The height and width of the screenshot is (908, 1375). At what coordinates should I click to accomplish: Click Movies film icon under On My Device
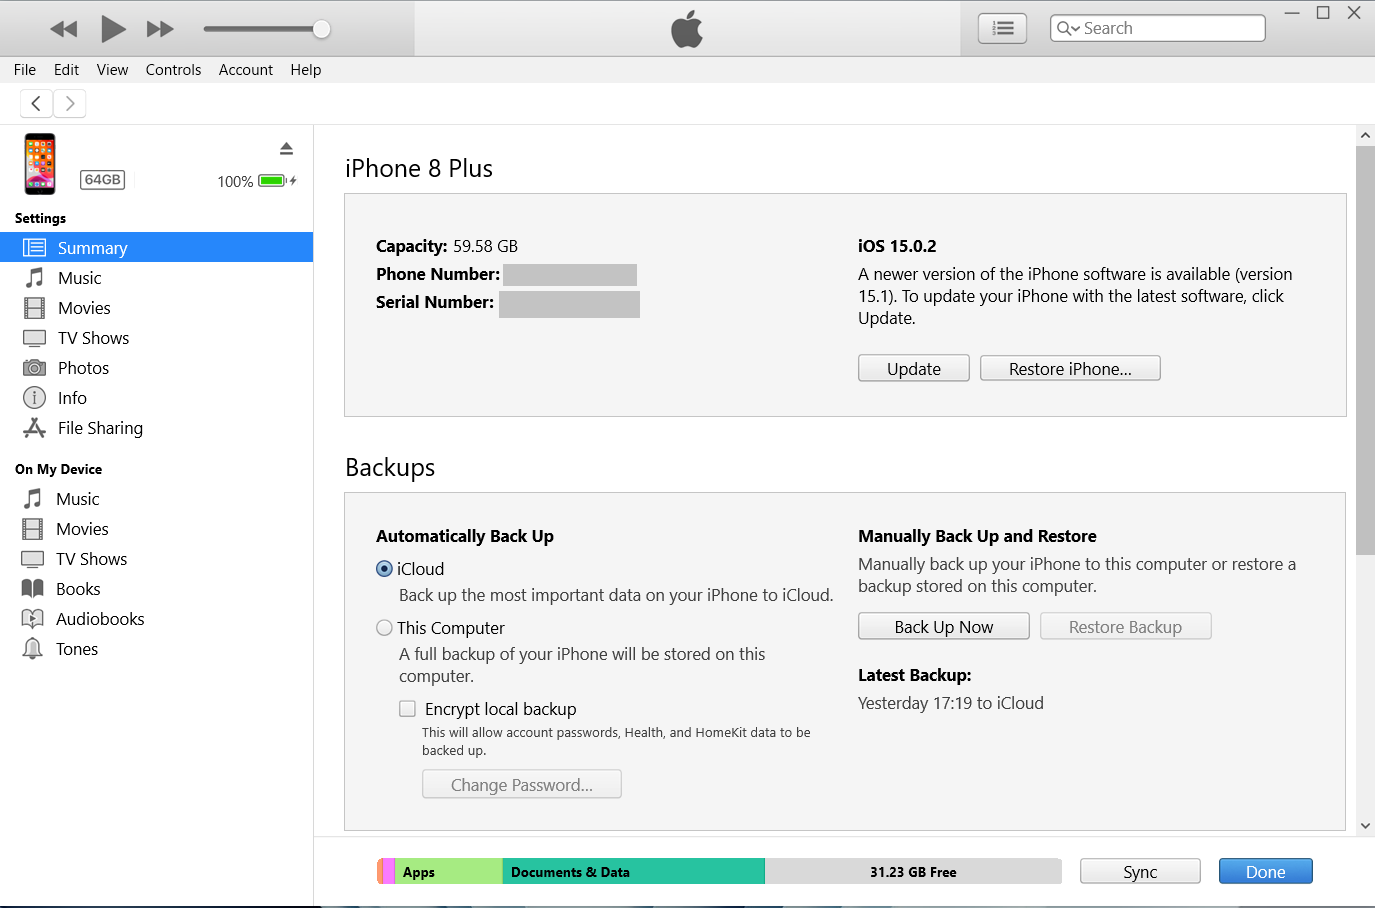33,529
